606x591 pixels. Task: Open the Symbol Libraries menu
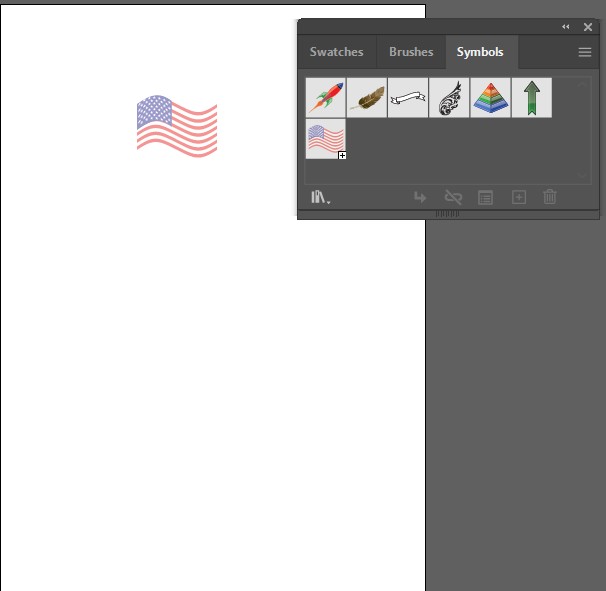[320, 198]
